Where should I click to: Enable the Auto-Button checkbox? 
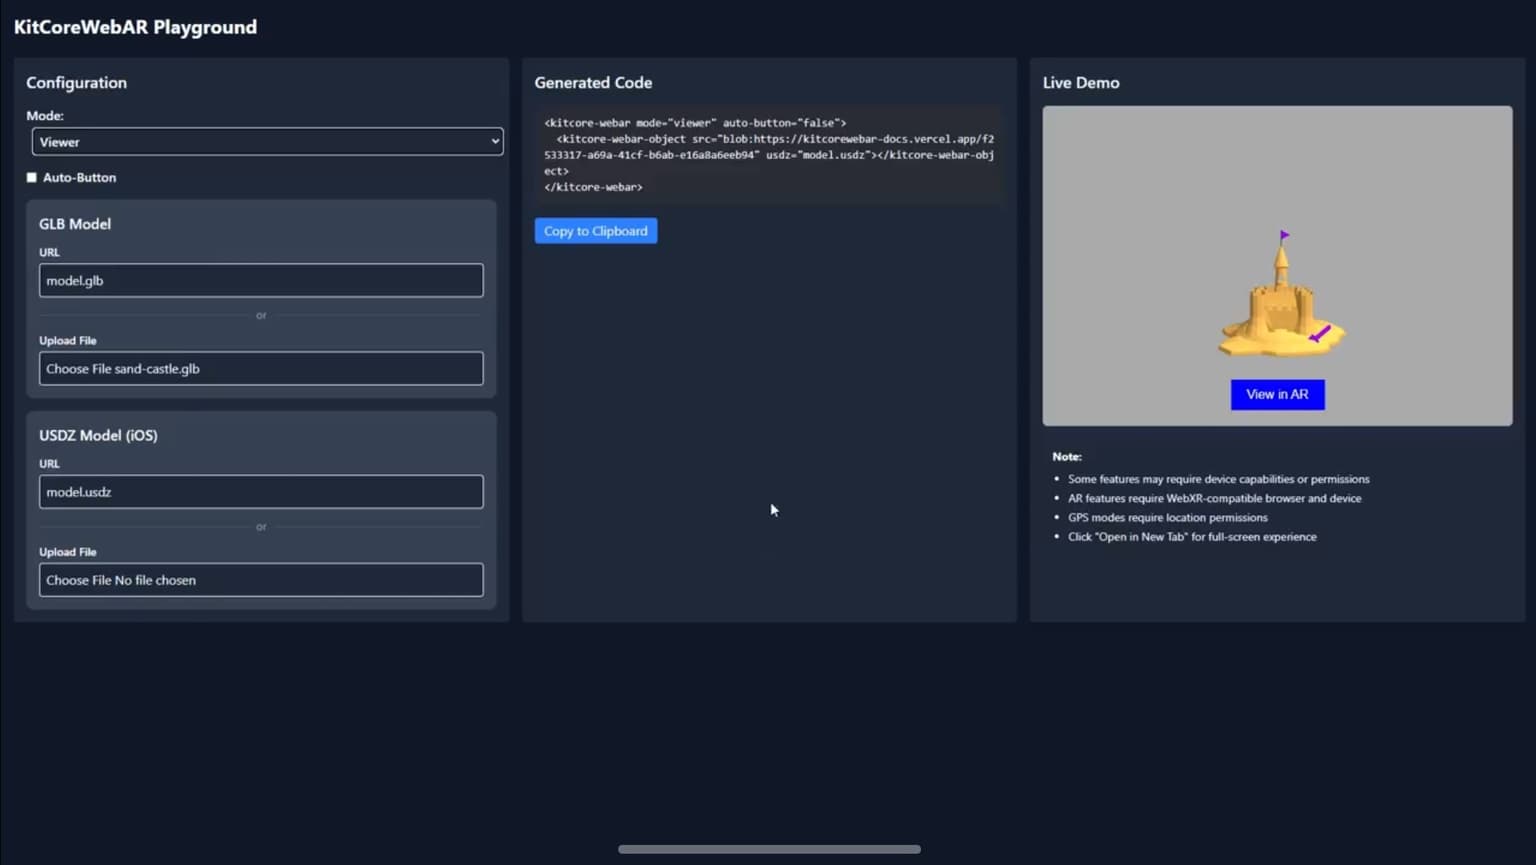[32, 178]
